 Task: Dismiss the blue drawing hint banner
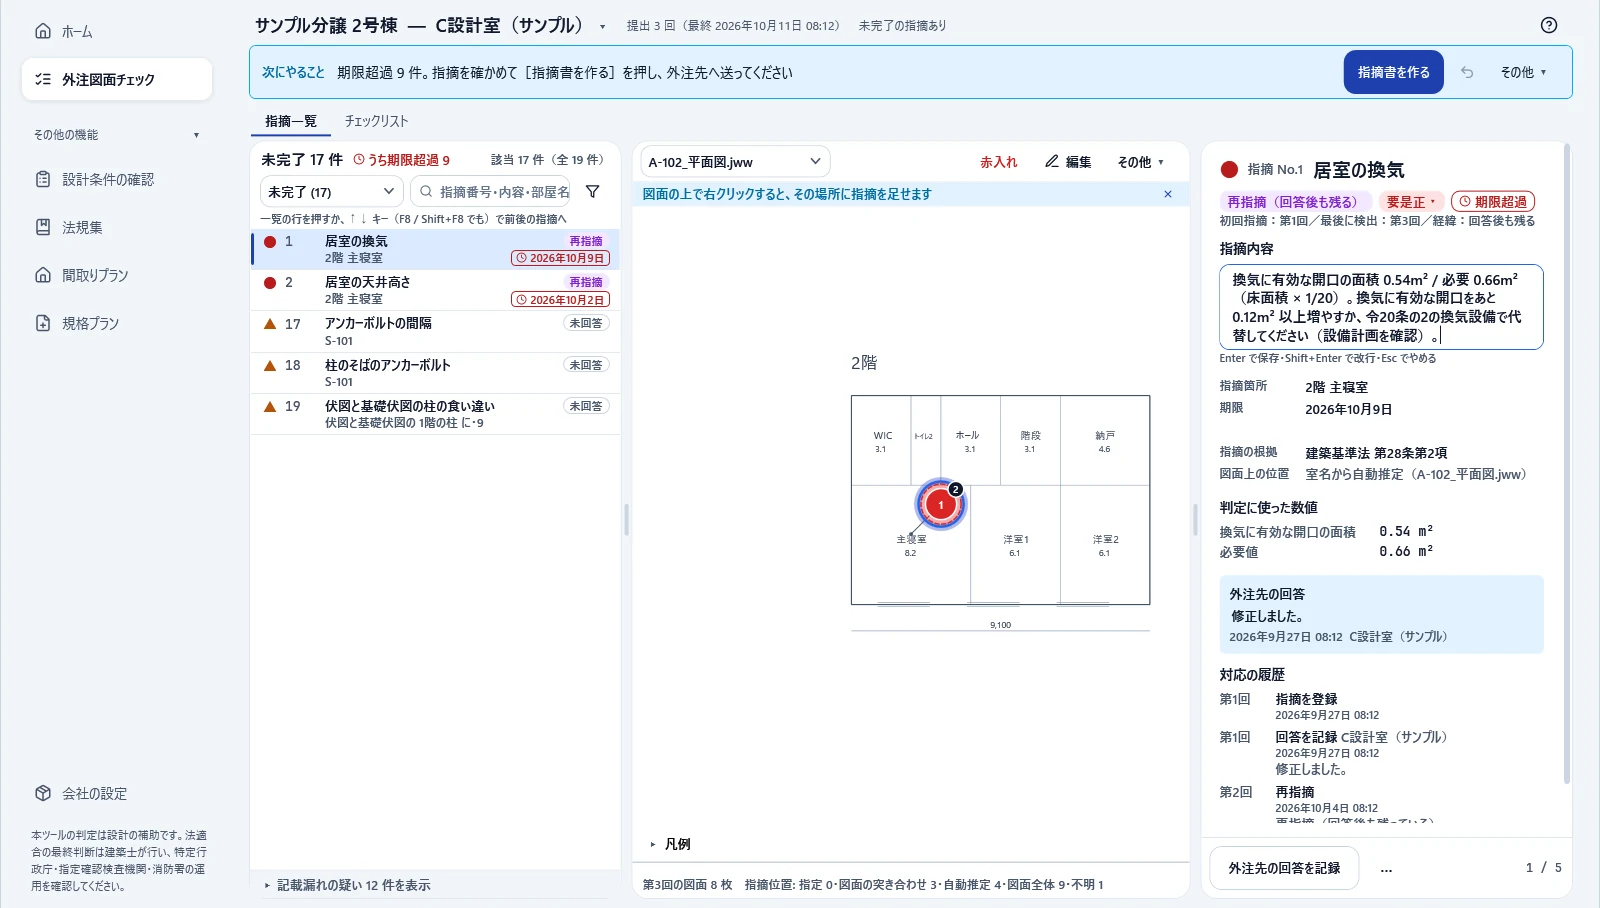pyautogui.click(x=1167, y=194)
